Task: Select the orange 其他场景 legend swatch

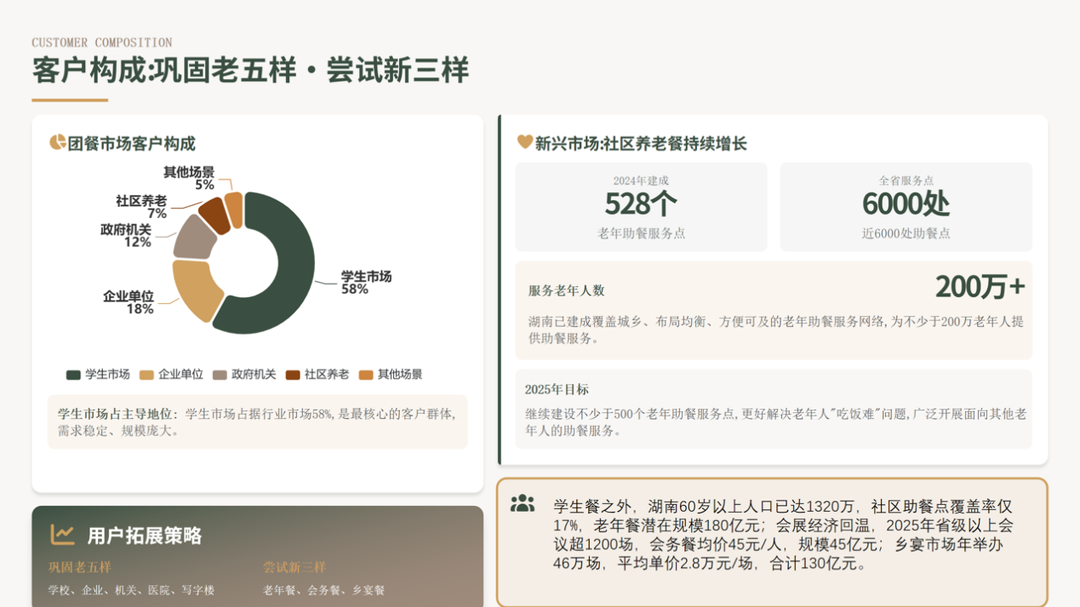Action: click(366, 375)
